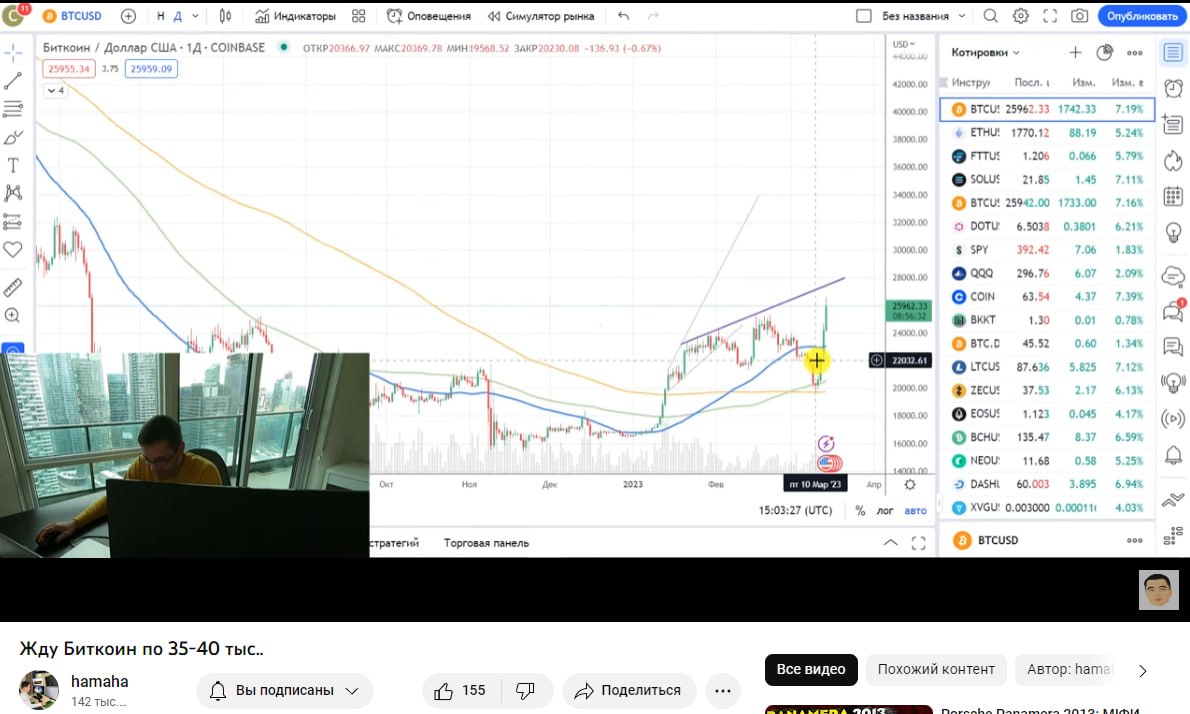The width and height of the screenshot is (1190, 714).
Task: Open the calendar panel in right sidebar
Action: click(x=1173, y=197)
